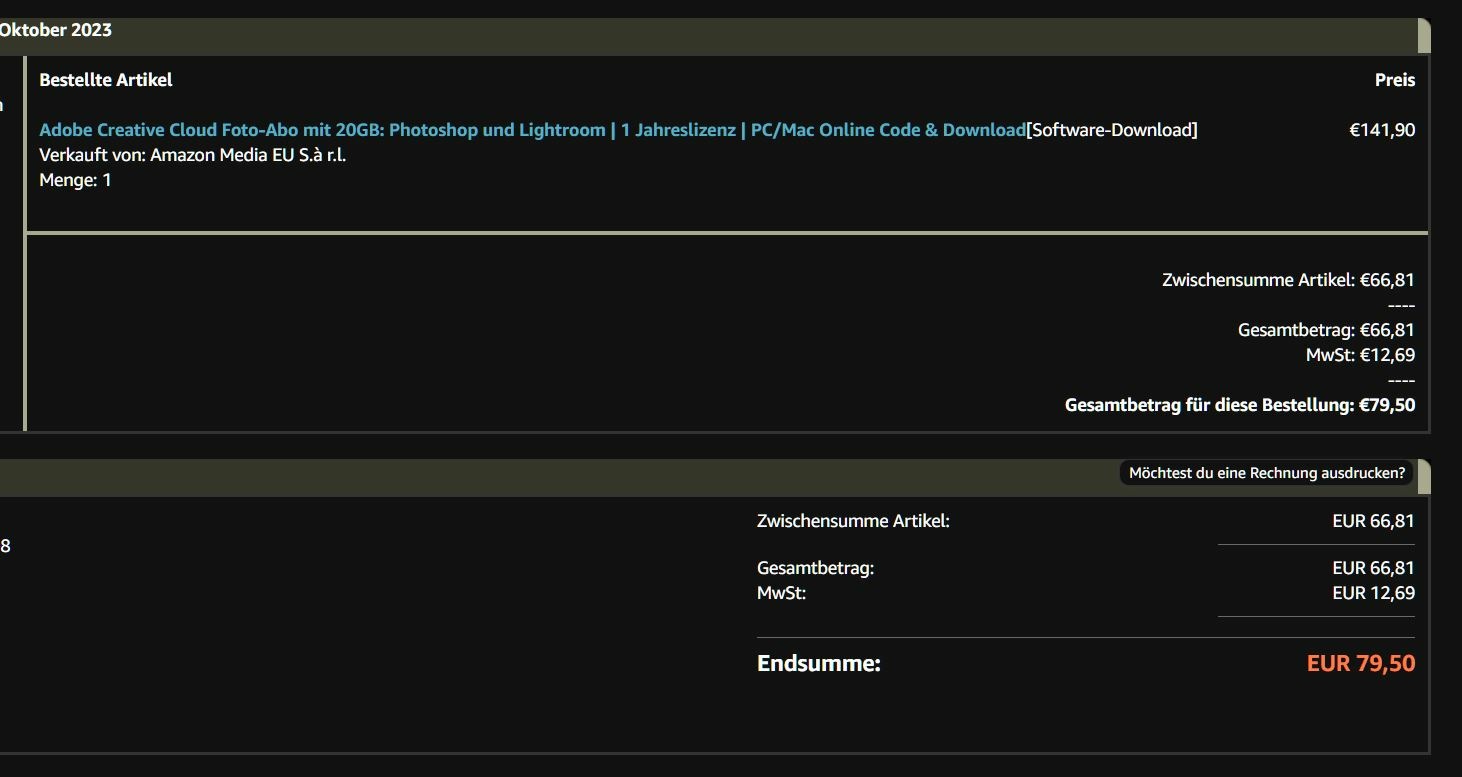Viewport: 1462px width, 777px height.
Task: Click the 'Oktober 2023' date header
Action: 56,30
